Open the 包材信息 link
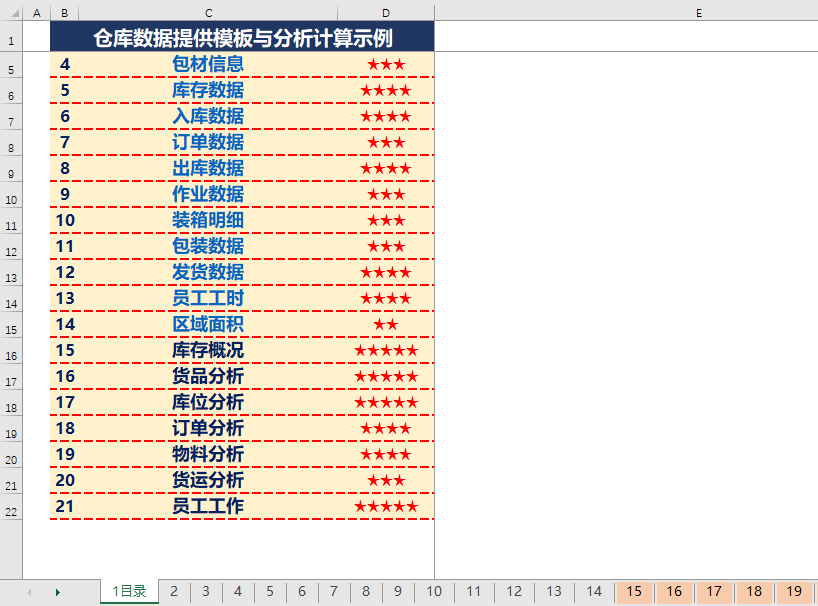The width and height of the screenshot is (818, 606). click(x=208, y=64)
